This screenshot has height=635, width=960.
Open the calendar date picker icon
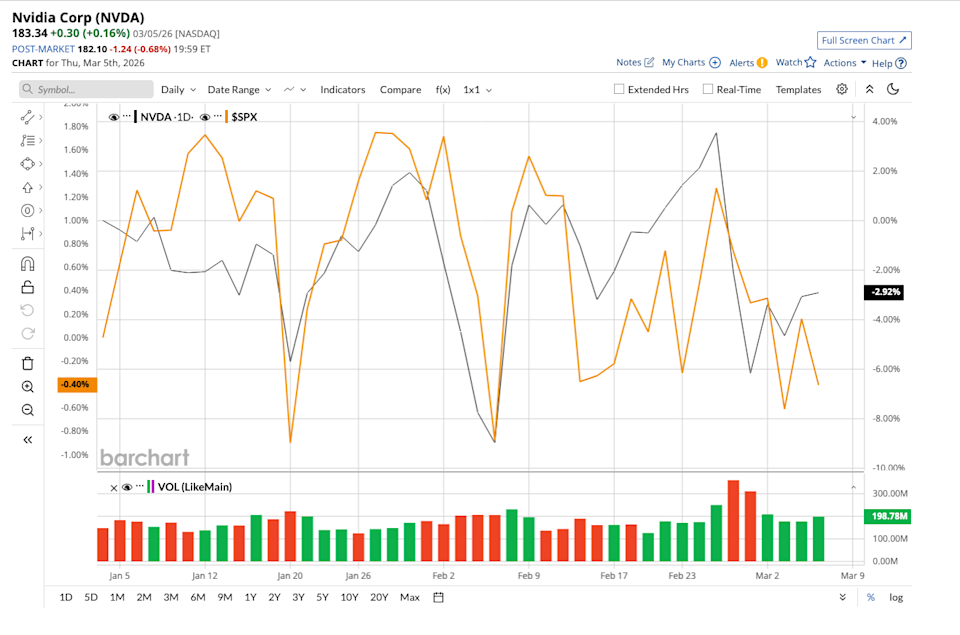tap(438, 597)
